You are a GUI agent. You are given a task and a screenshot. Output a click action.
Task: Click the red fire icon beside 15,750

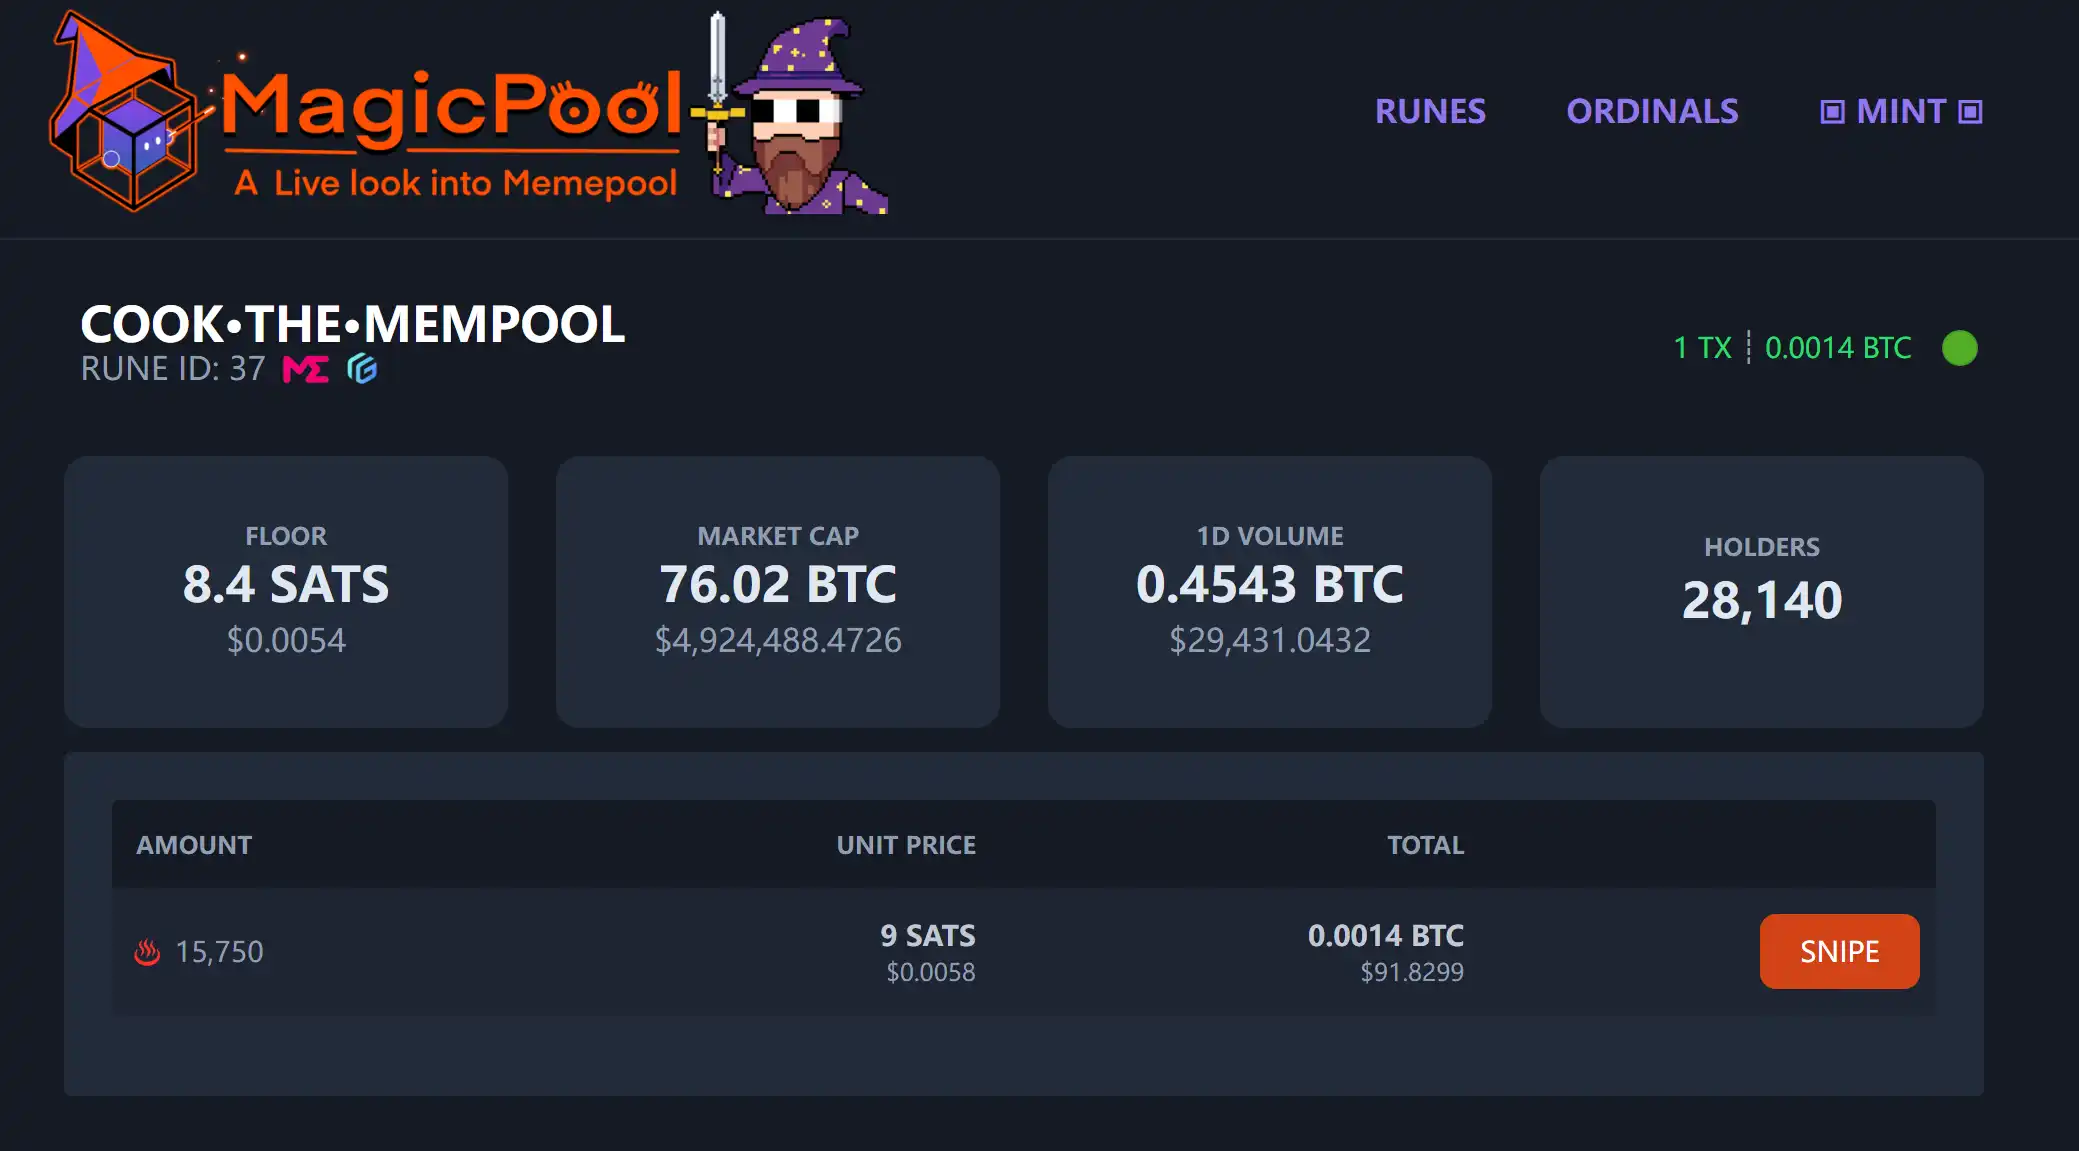coord(147,952)
